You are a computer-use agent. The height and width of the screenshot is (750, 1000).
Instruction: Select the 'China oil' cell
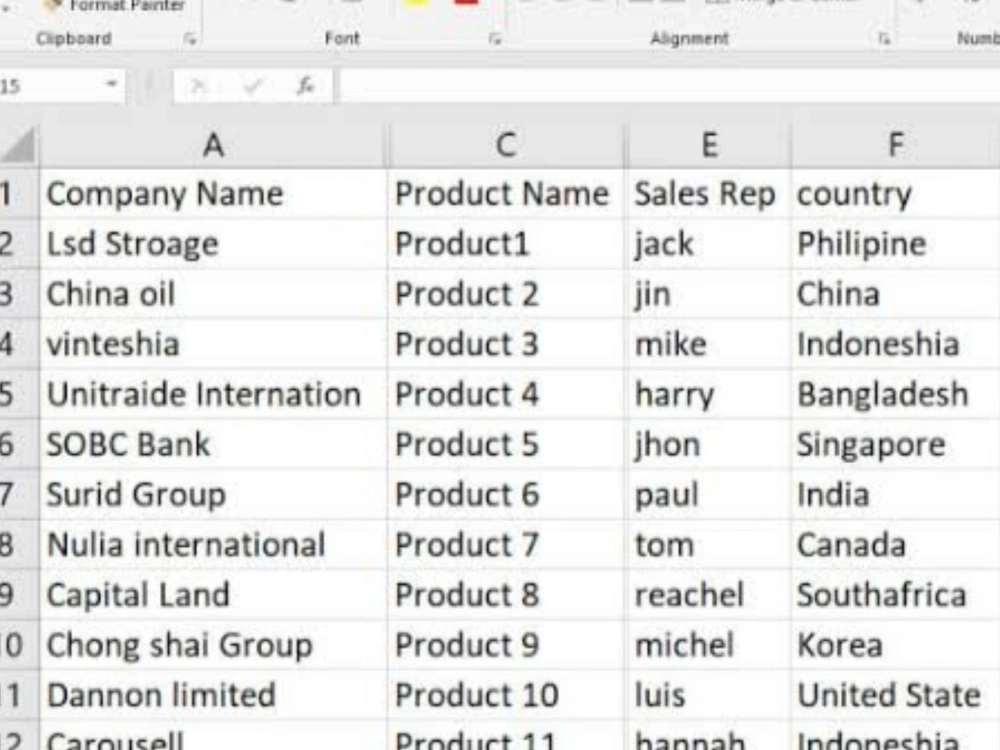tap(214, 294)
